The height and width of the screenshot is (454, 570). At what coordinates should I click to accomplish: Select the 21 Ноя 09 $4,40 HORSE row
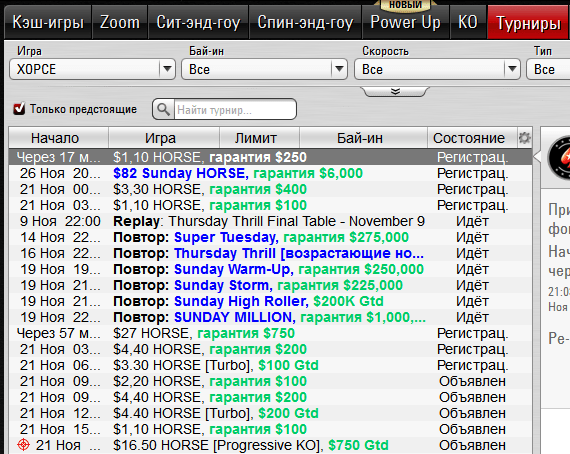click(x=270, y=397)
